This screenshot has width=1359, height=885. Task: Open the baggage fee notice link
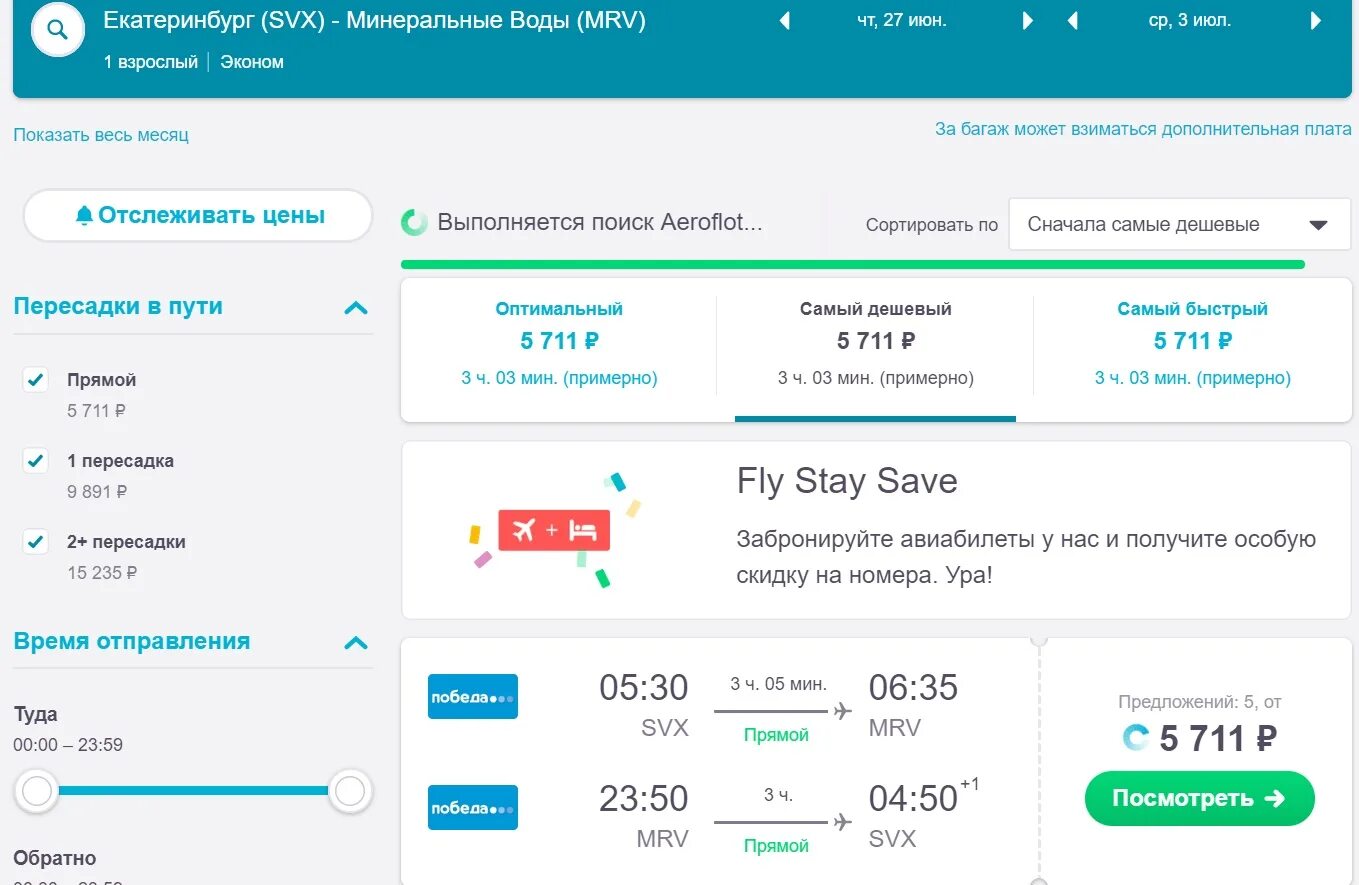pyautogui.click(x=1143, y=129)
